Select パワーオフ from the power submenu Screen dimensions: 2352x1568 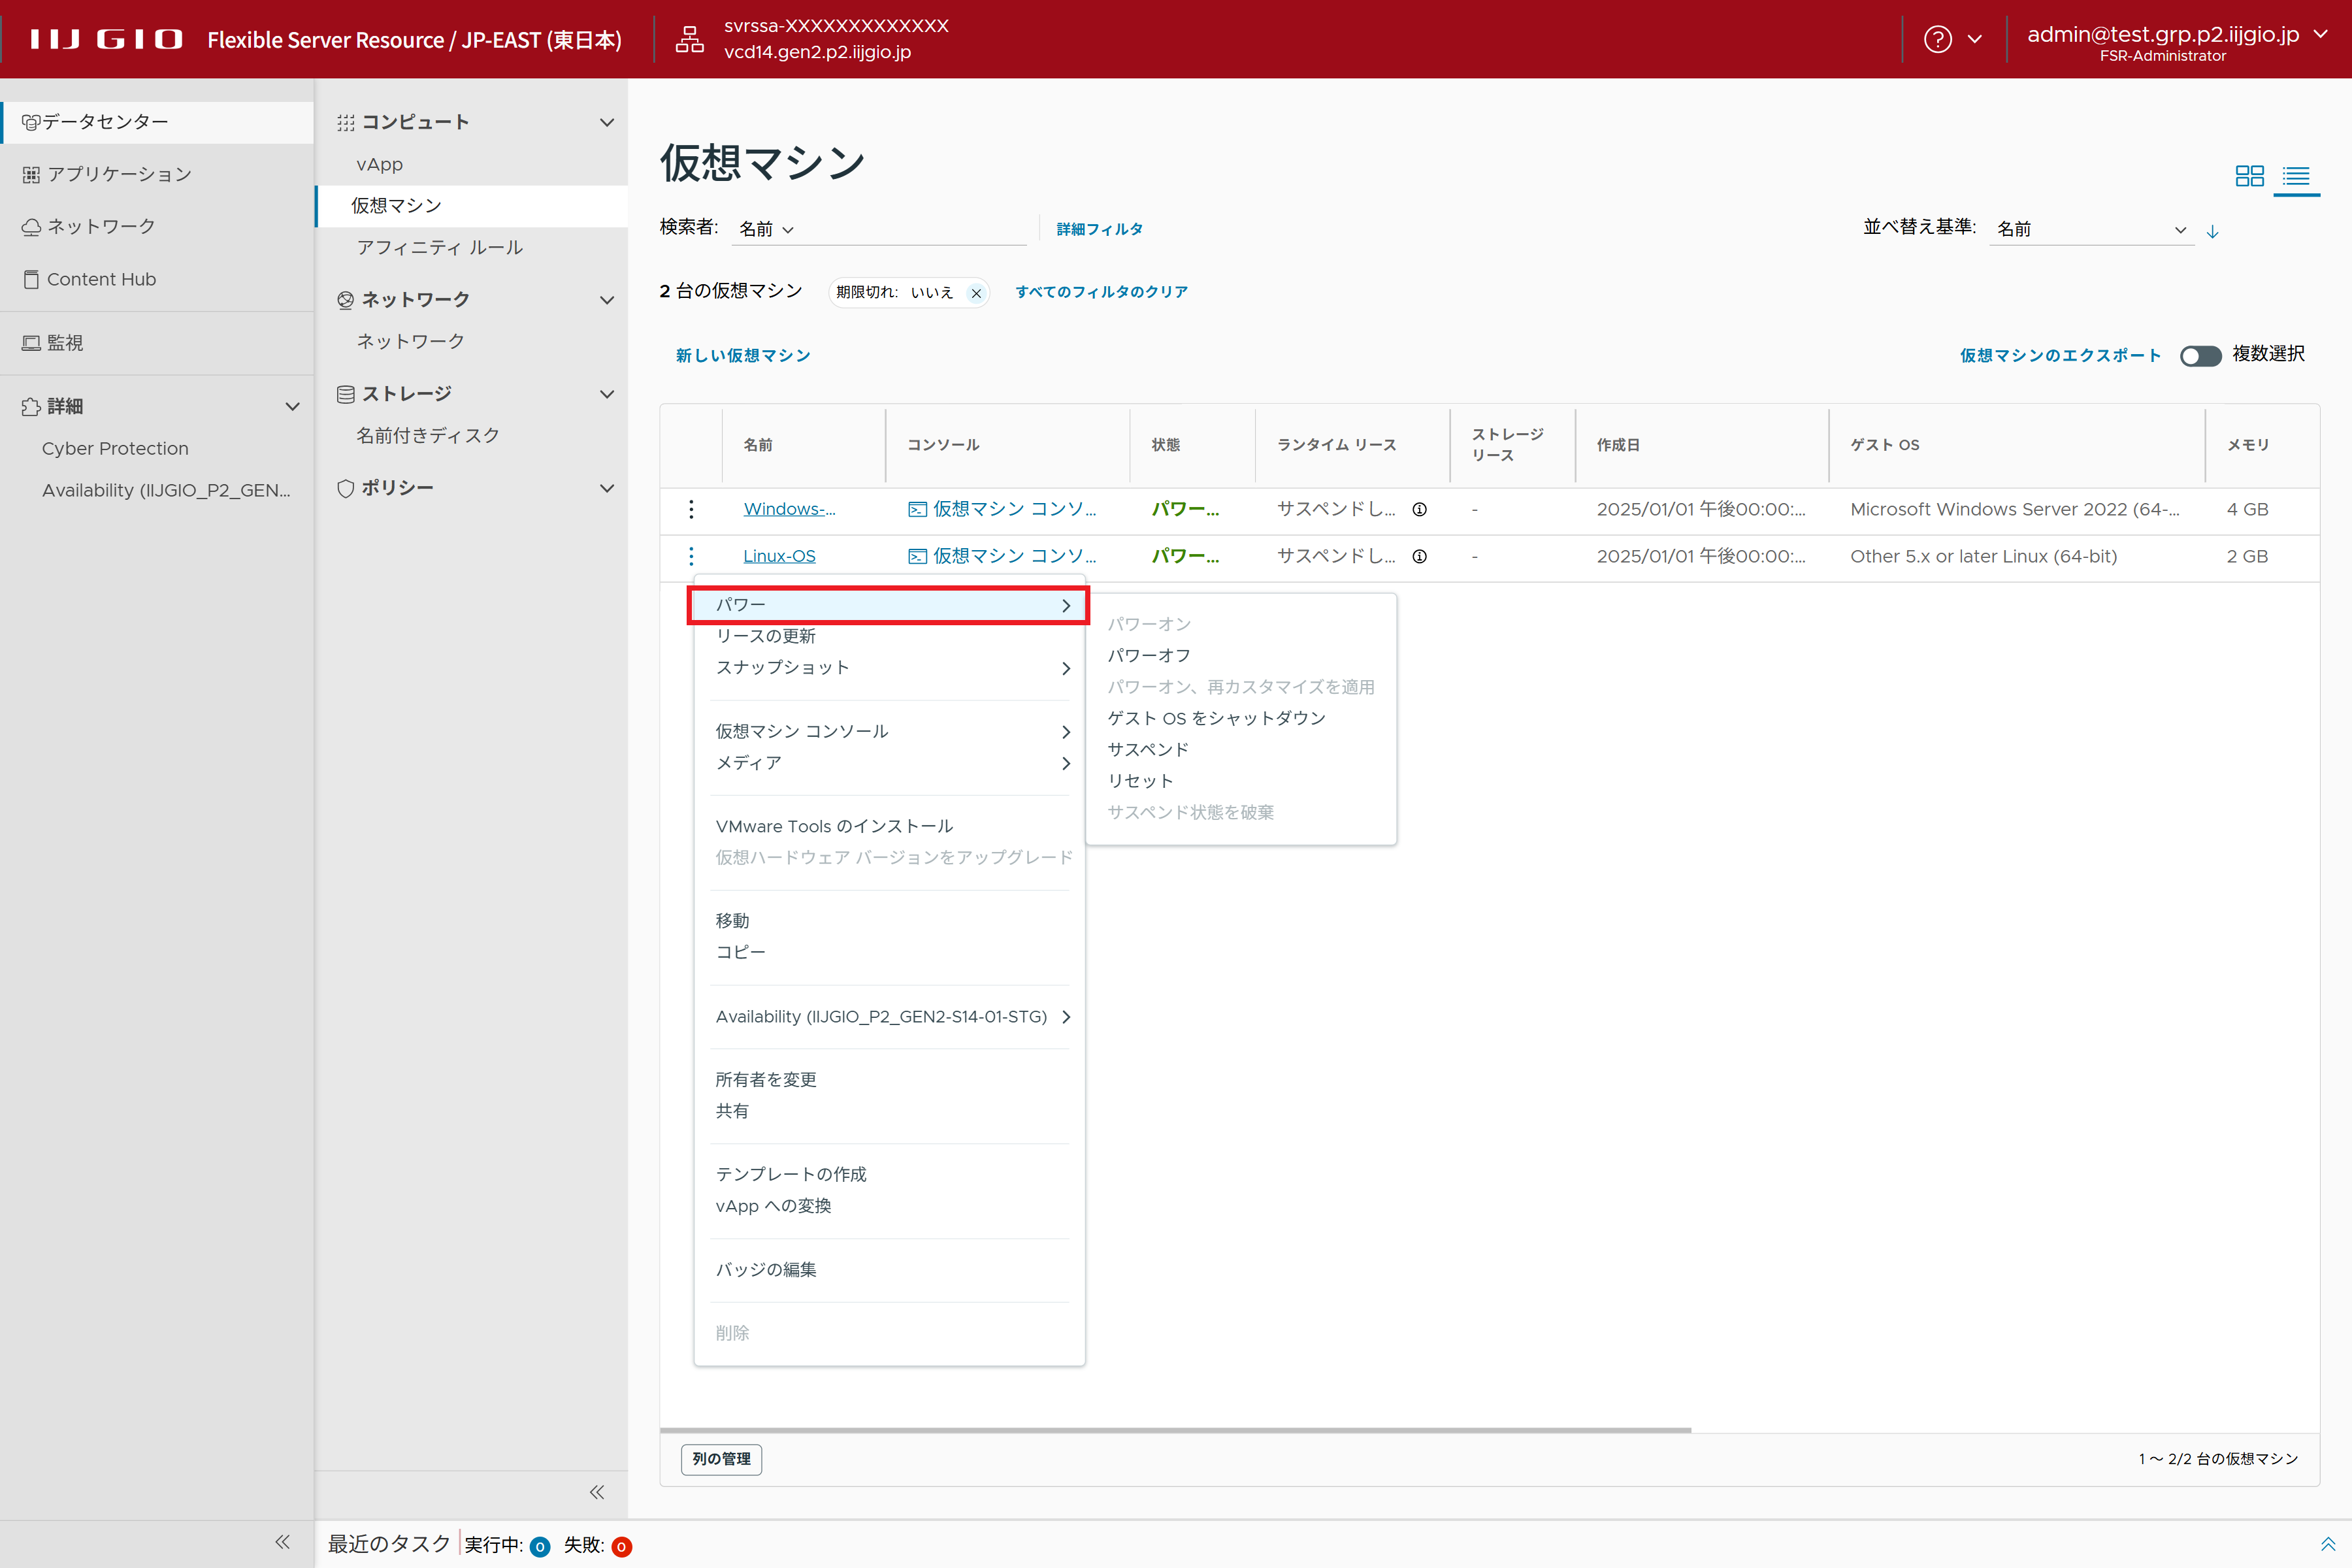click(x=1149, y=655)
